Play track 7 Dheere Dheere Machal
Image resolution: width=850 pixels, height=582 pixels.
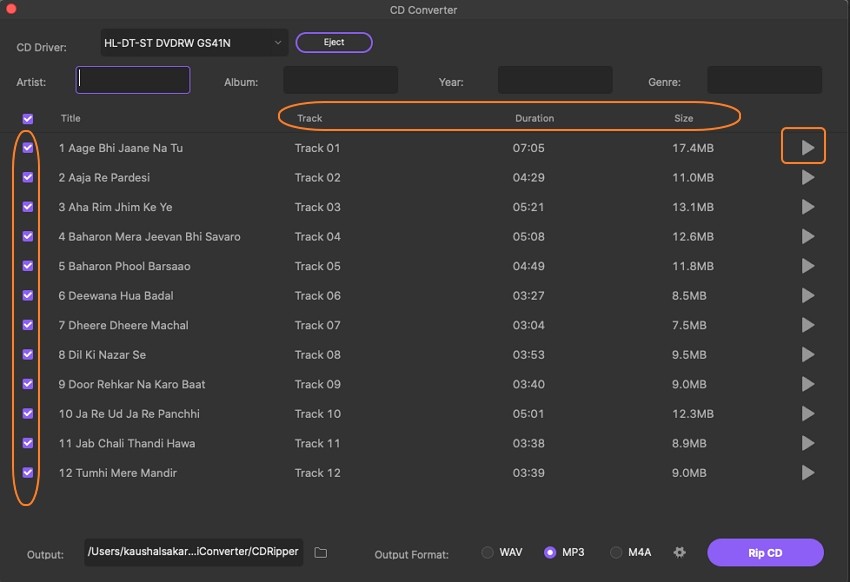tap(808, 325)
